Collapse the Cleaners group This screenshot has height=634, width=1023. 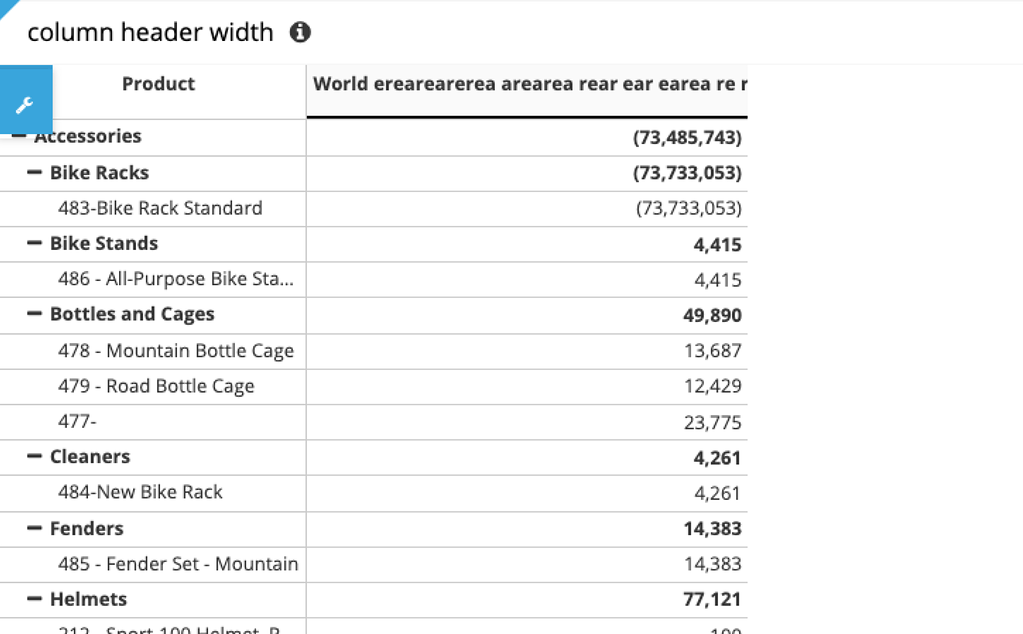point(36,456)
